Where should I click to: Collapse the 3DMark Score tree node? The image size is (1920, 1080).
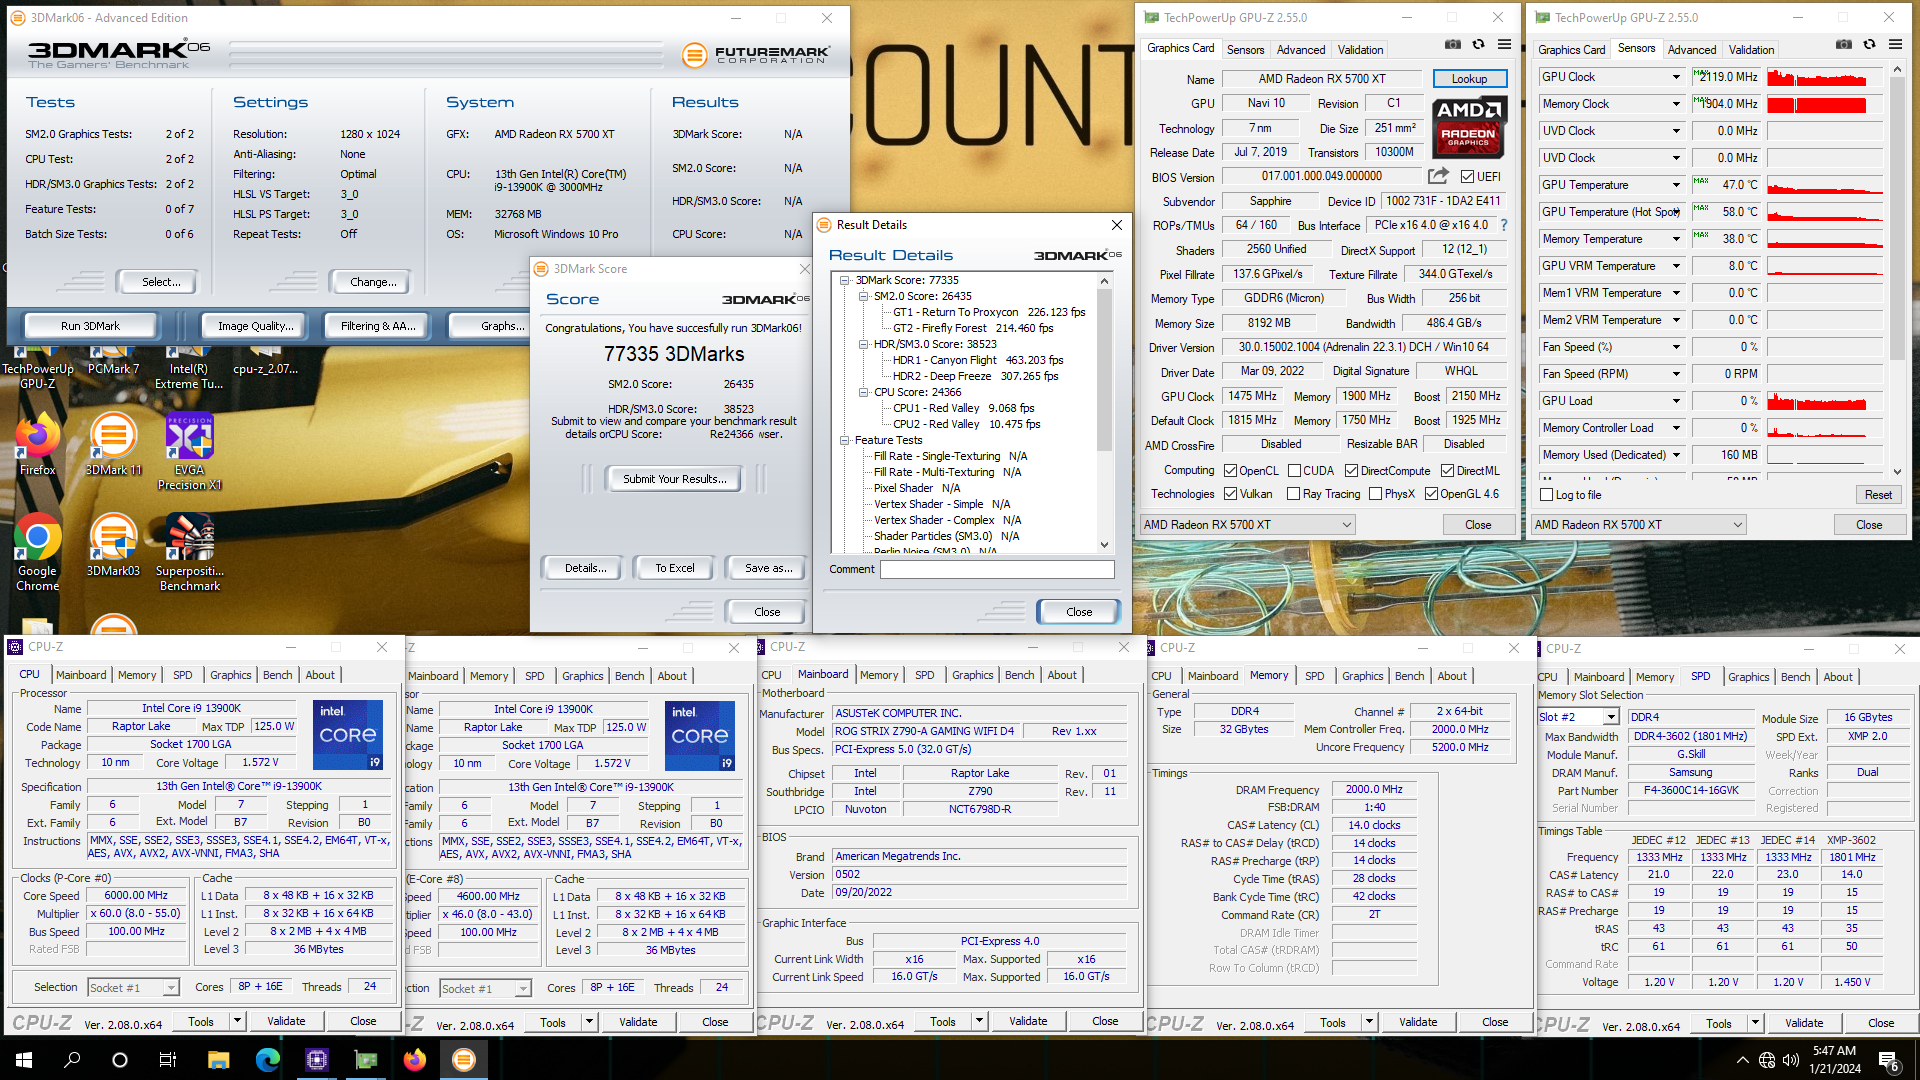click(x=845, y=280)
